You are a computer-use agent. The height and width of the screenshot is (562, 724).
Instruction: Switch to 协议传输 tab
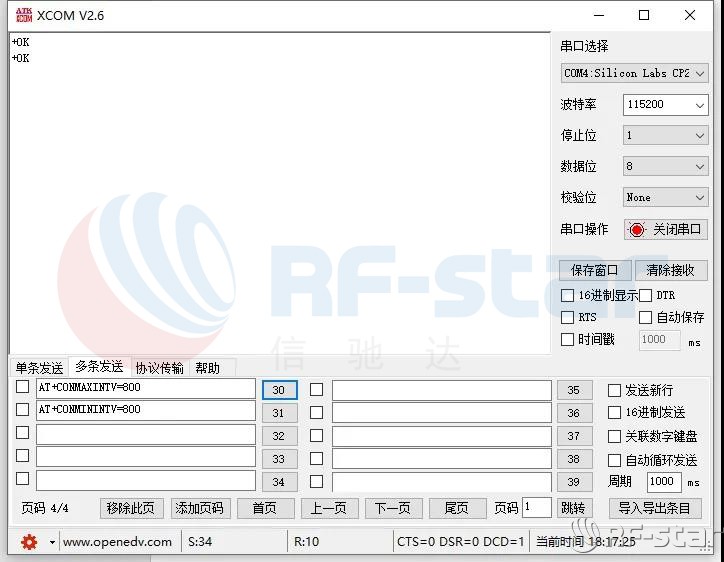coord(159,368)
